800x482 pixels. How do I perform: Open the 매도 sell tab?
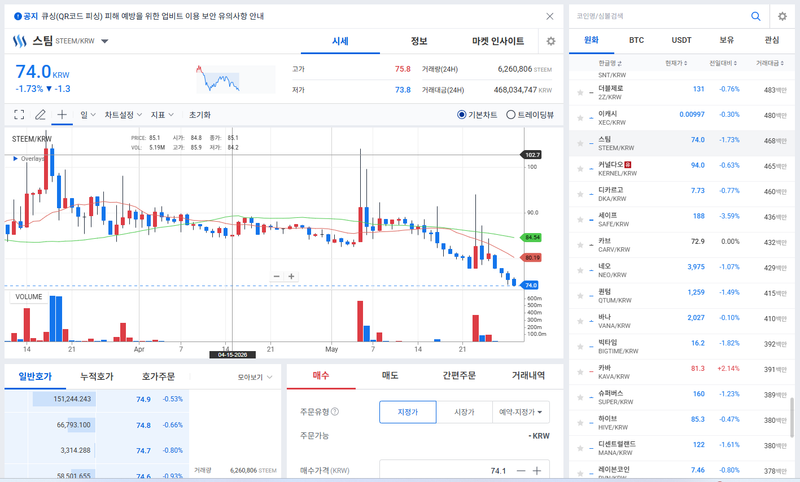coord(390,375)
